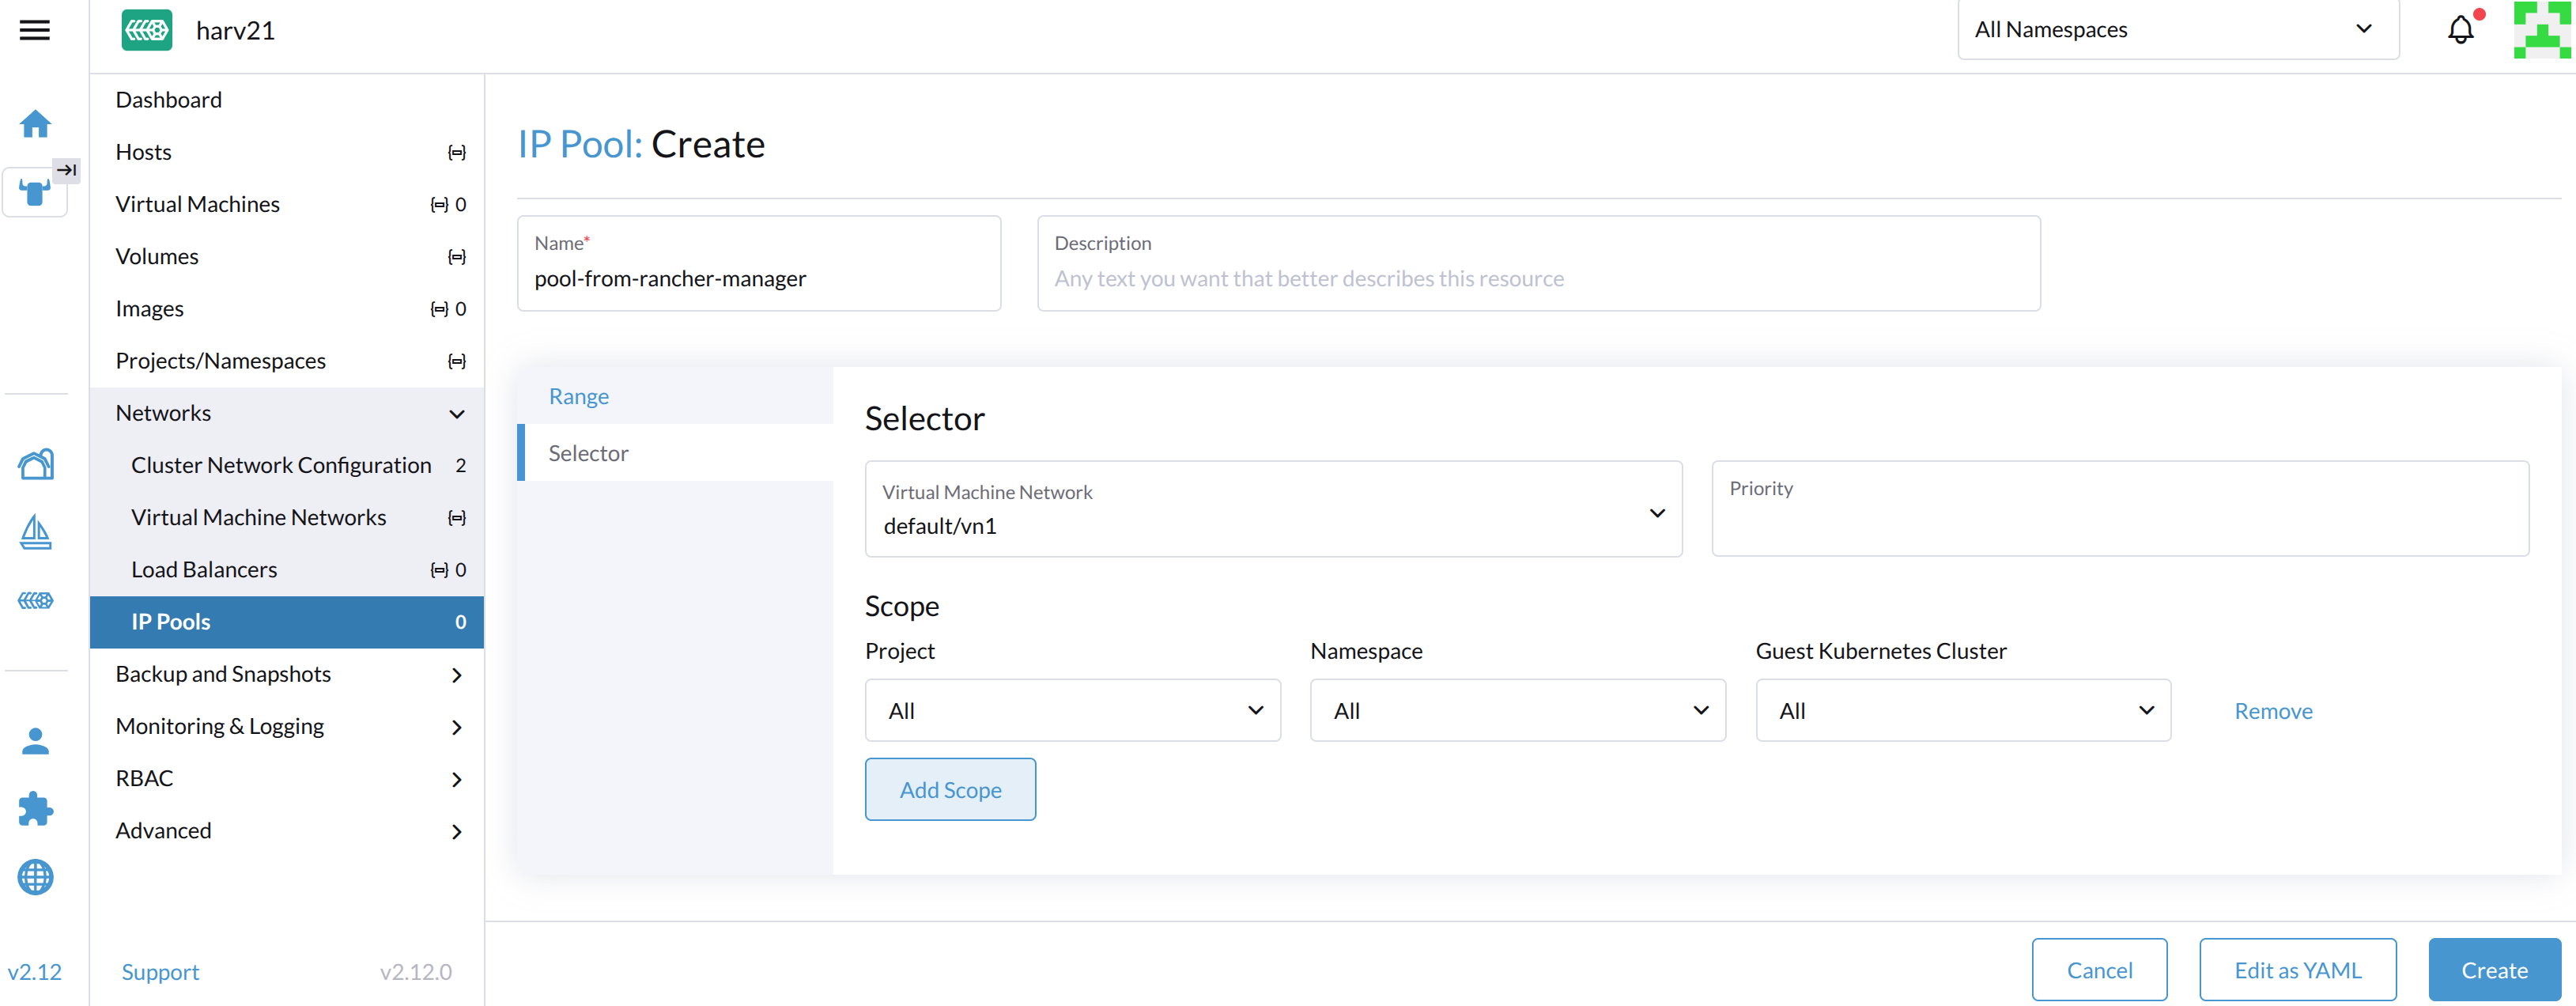Viewport: 2576px width, 1006px height.
Task: Click the puzzle piece Extensions icon
Action: click(x=35, y=808)
